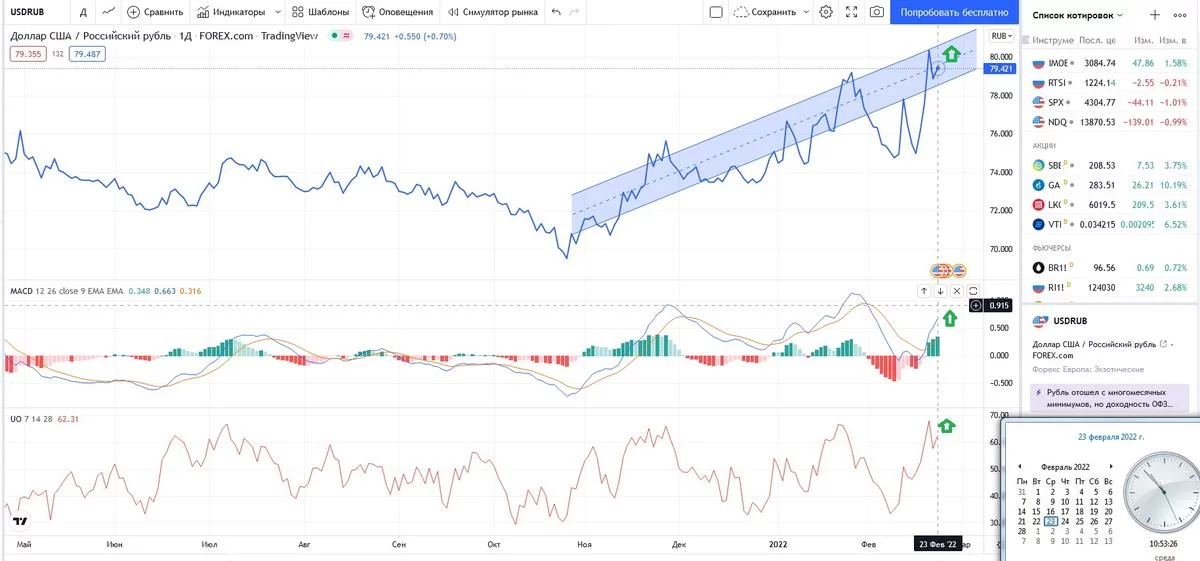Open chart settings gear
Image resolution: width=1200 pixels, height=561 pixels.
[x=826, y=12]
